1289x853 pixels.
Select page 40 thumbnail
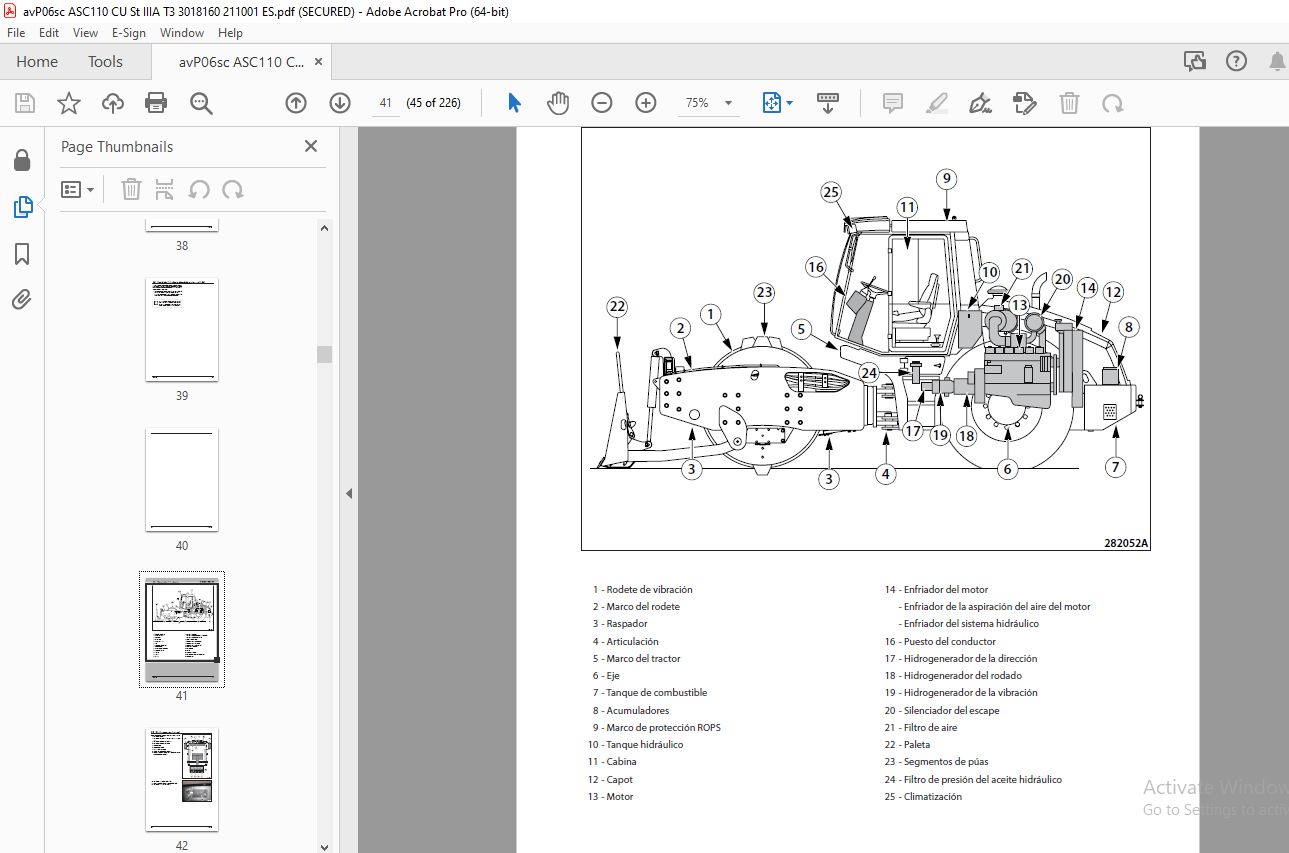[x=182, y=480]
